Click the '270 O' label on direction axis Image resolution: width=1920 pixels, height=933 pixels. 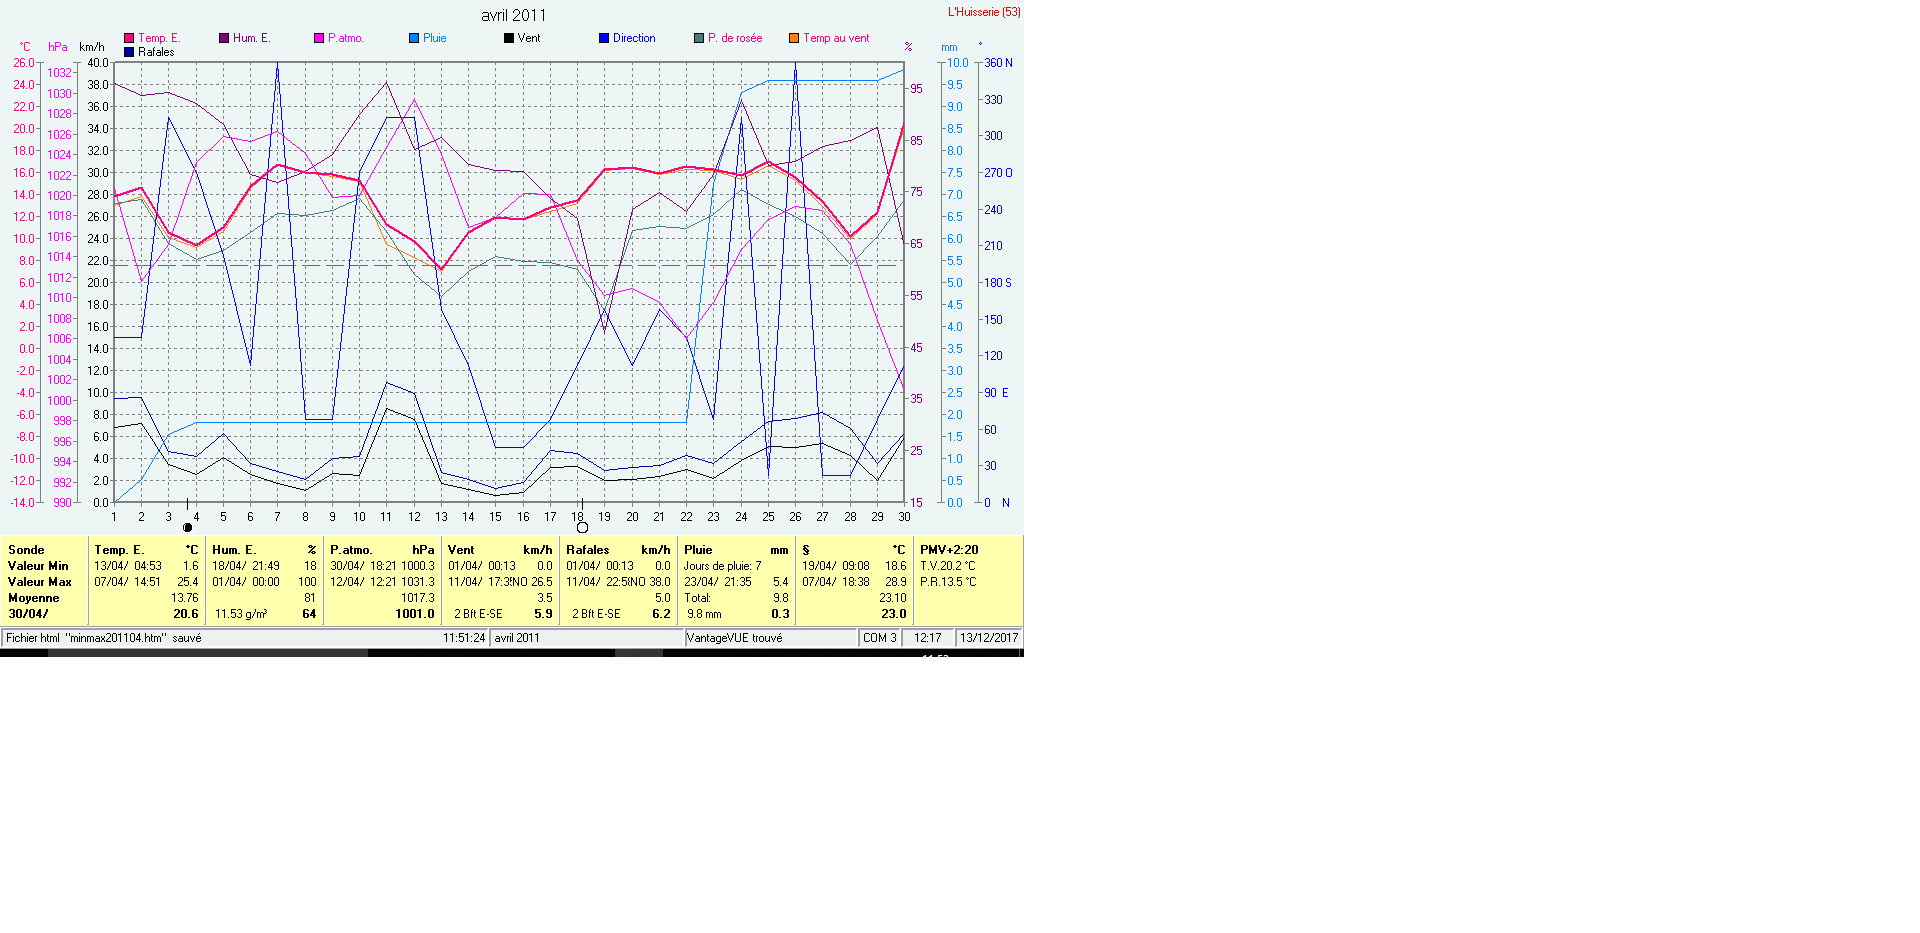998,173
